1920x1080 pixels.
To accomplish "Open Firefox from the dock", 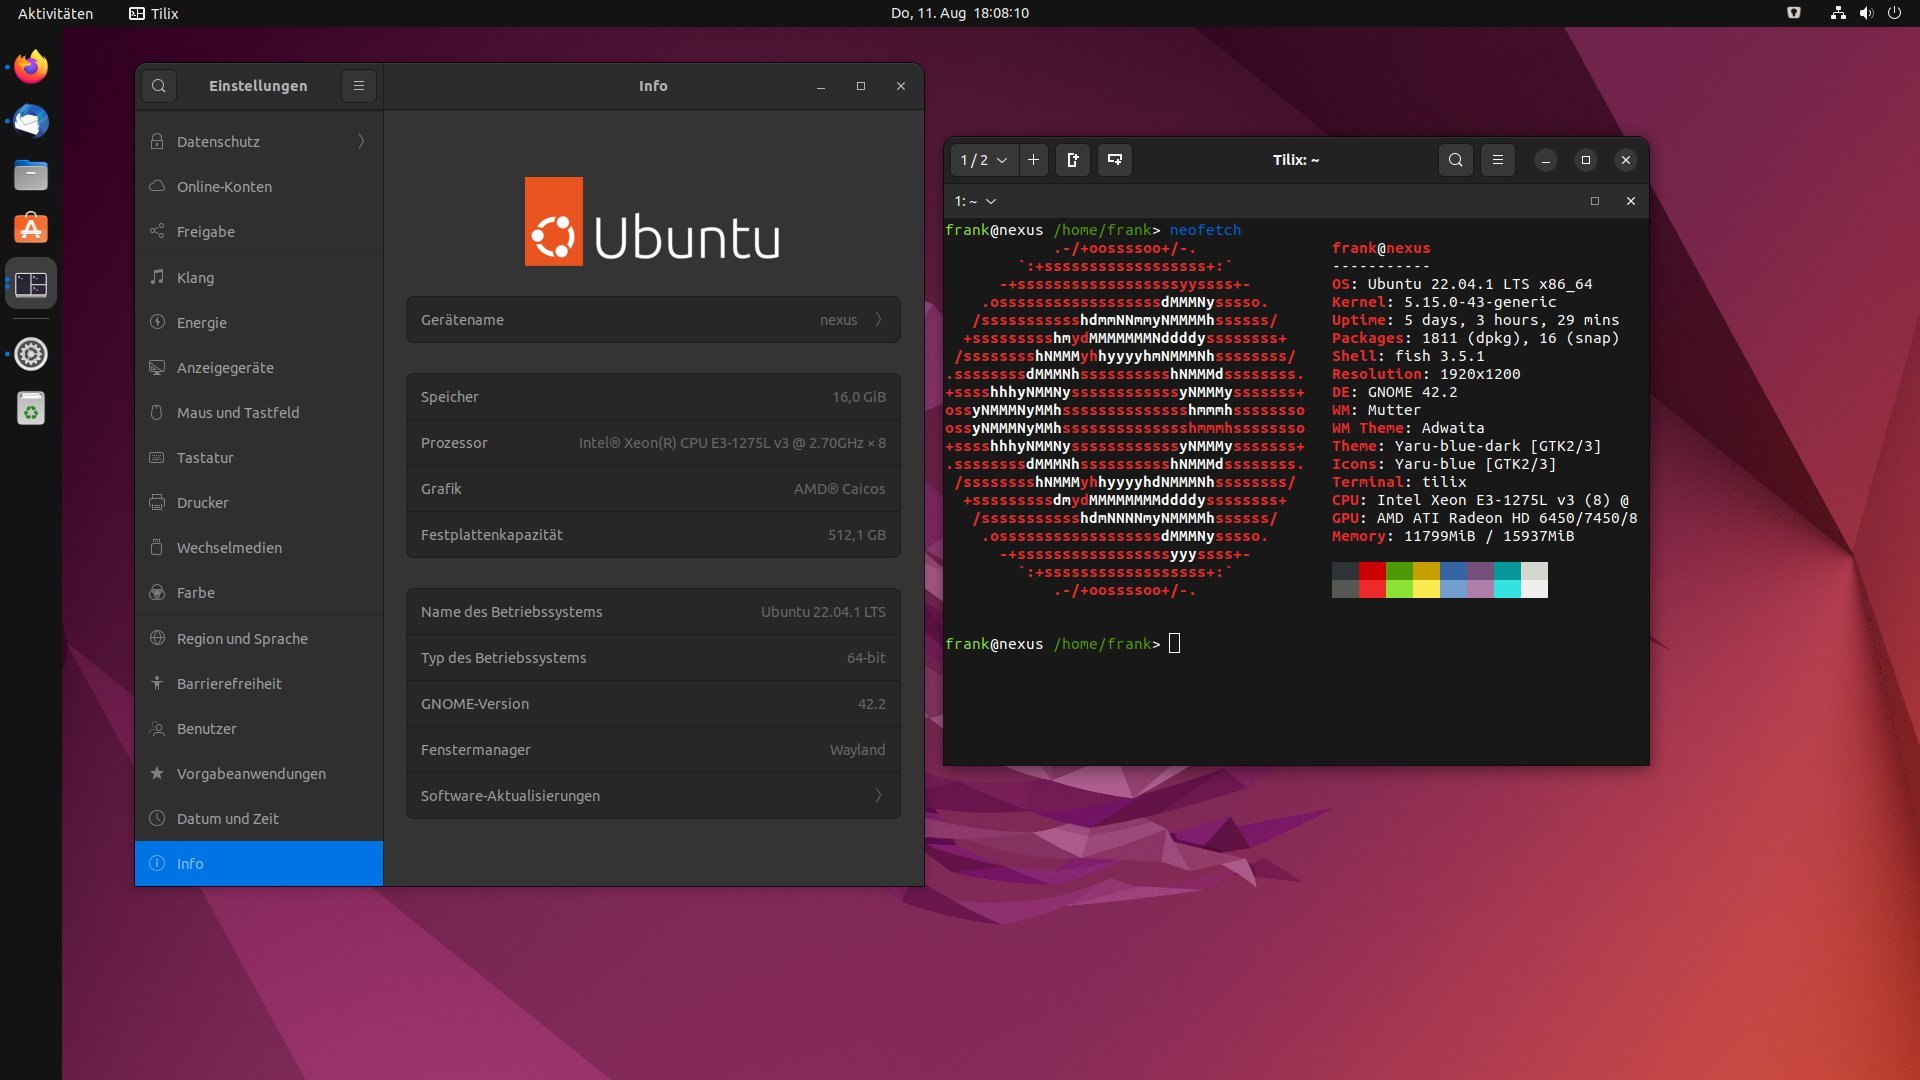I will [31, 67].
